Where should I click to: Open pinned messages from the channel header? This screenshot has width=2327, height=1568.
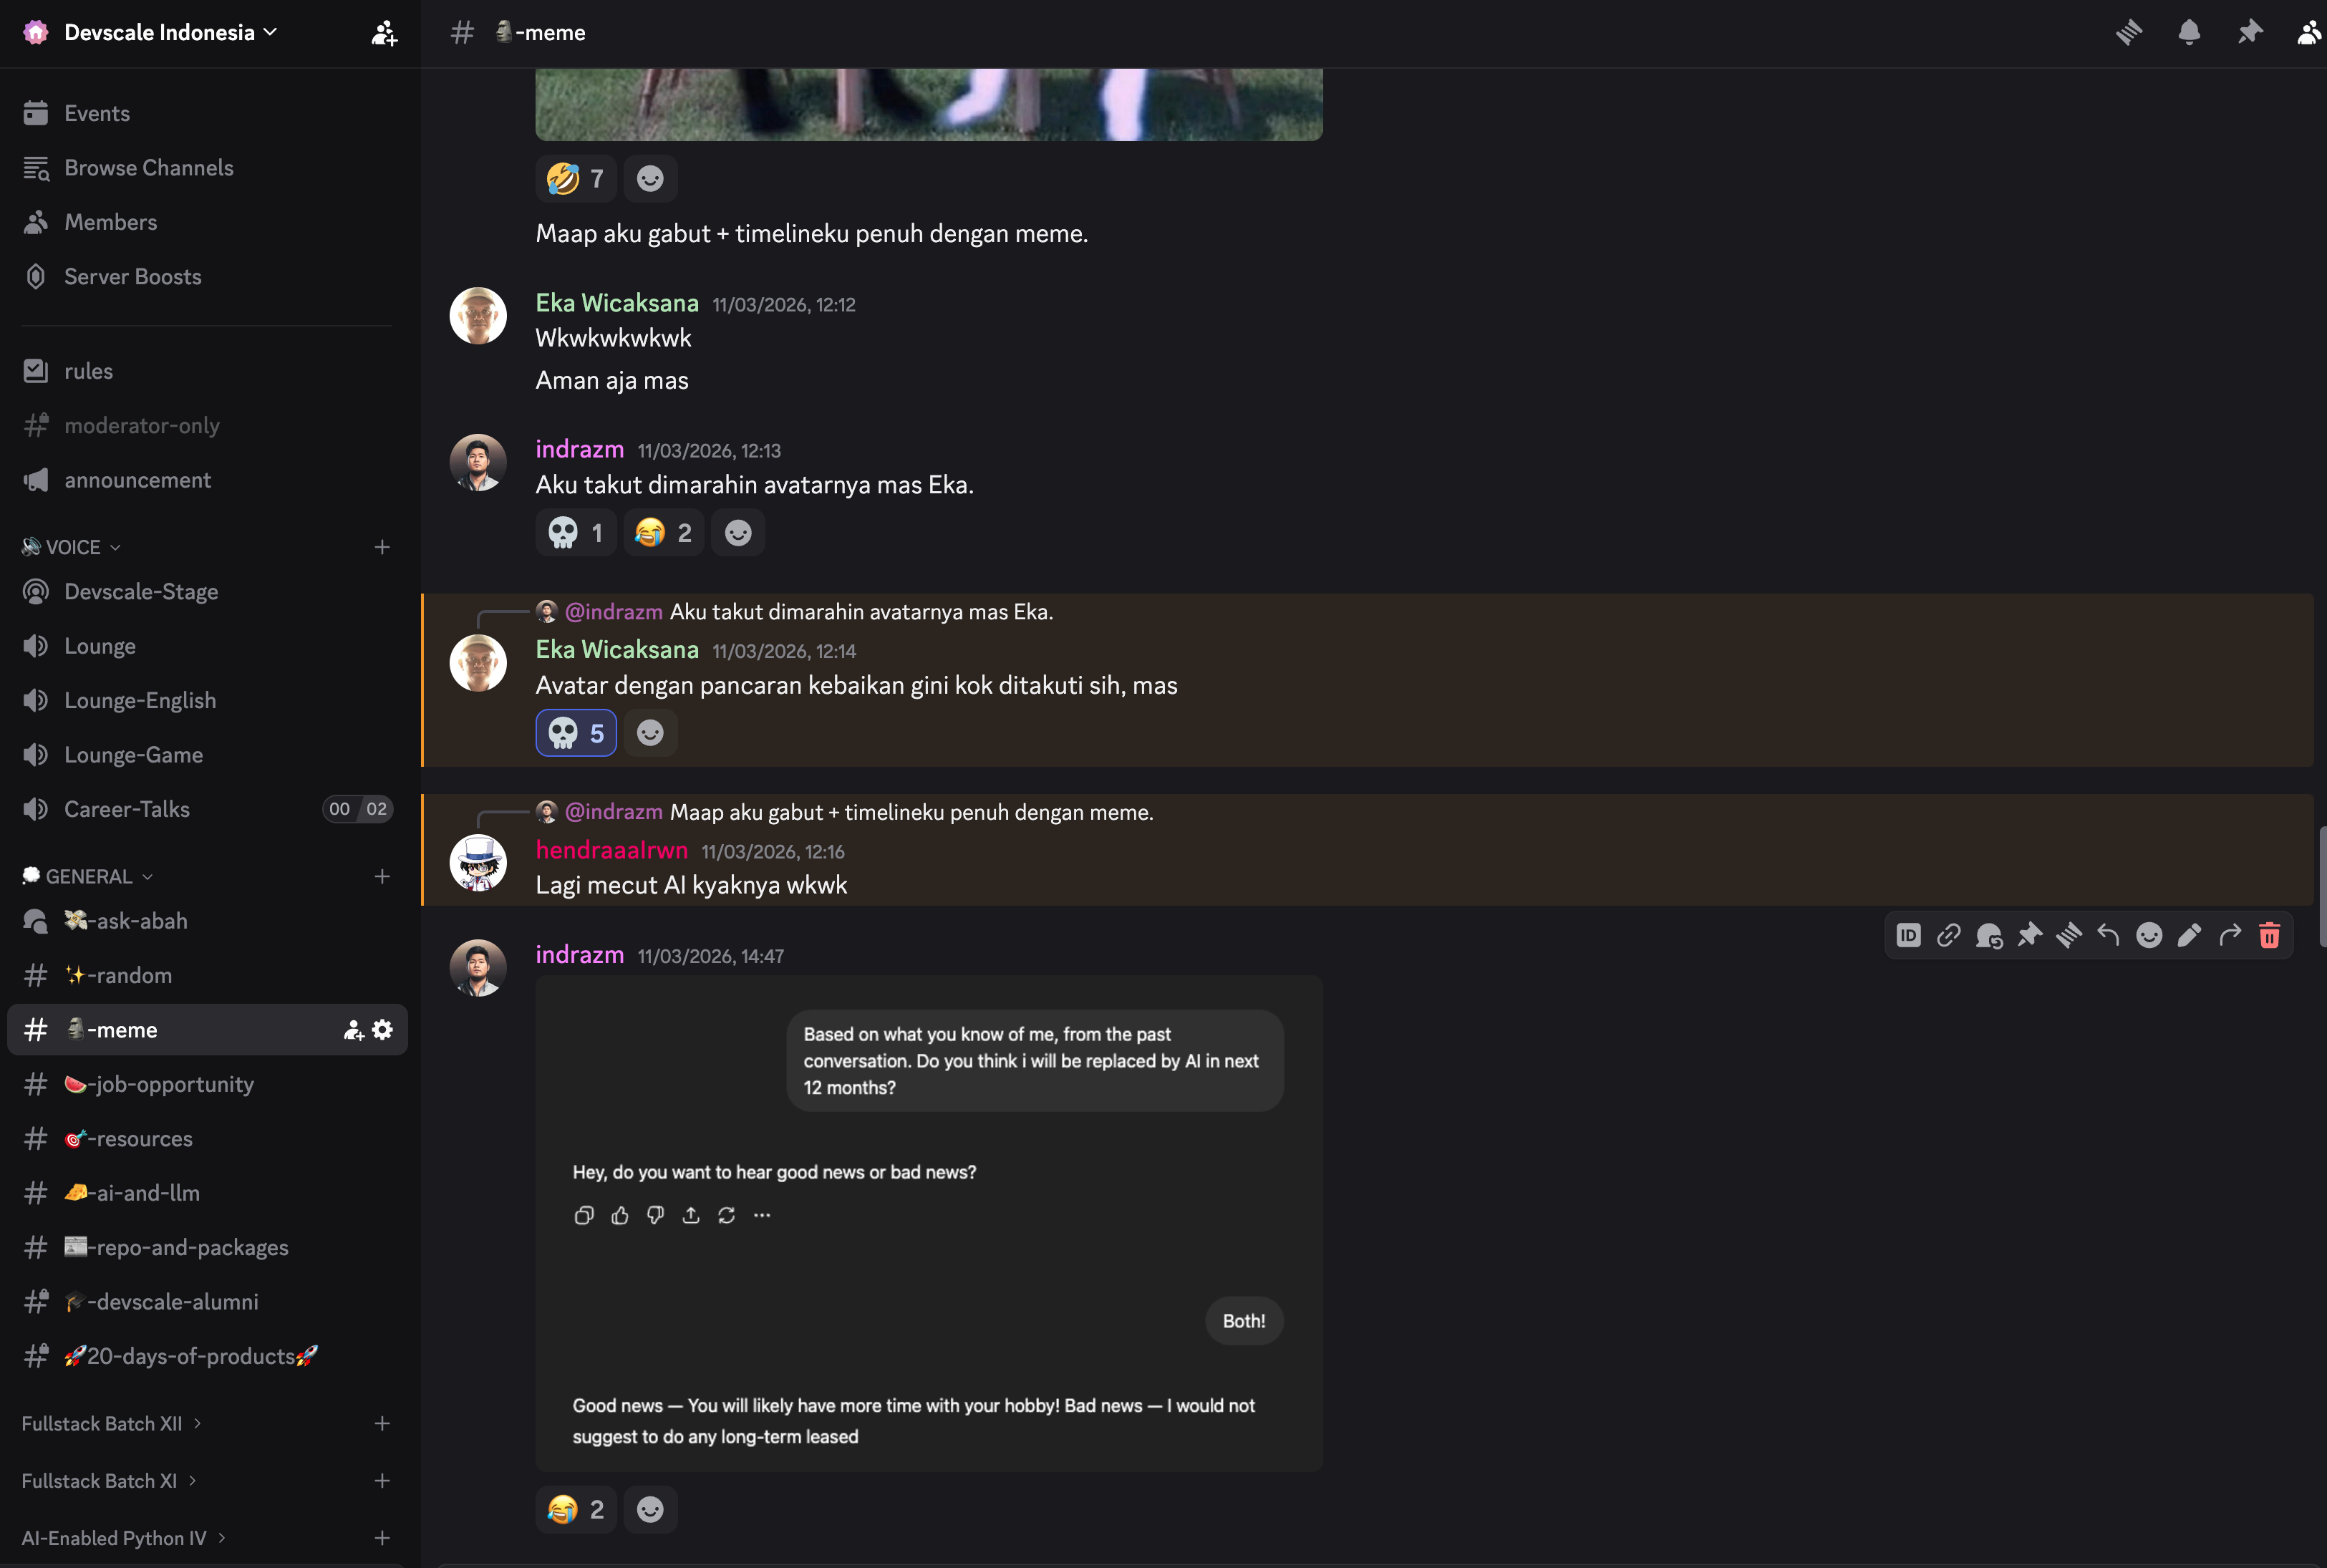[2249, 32]
